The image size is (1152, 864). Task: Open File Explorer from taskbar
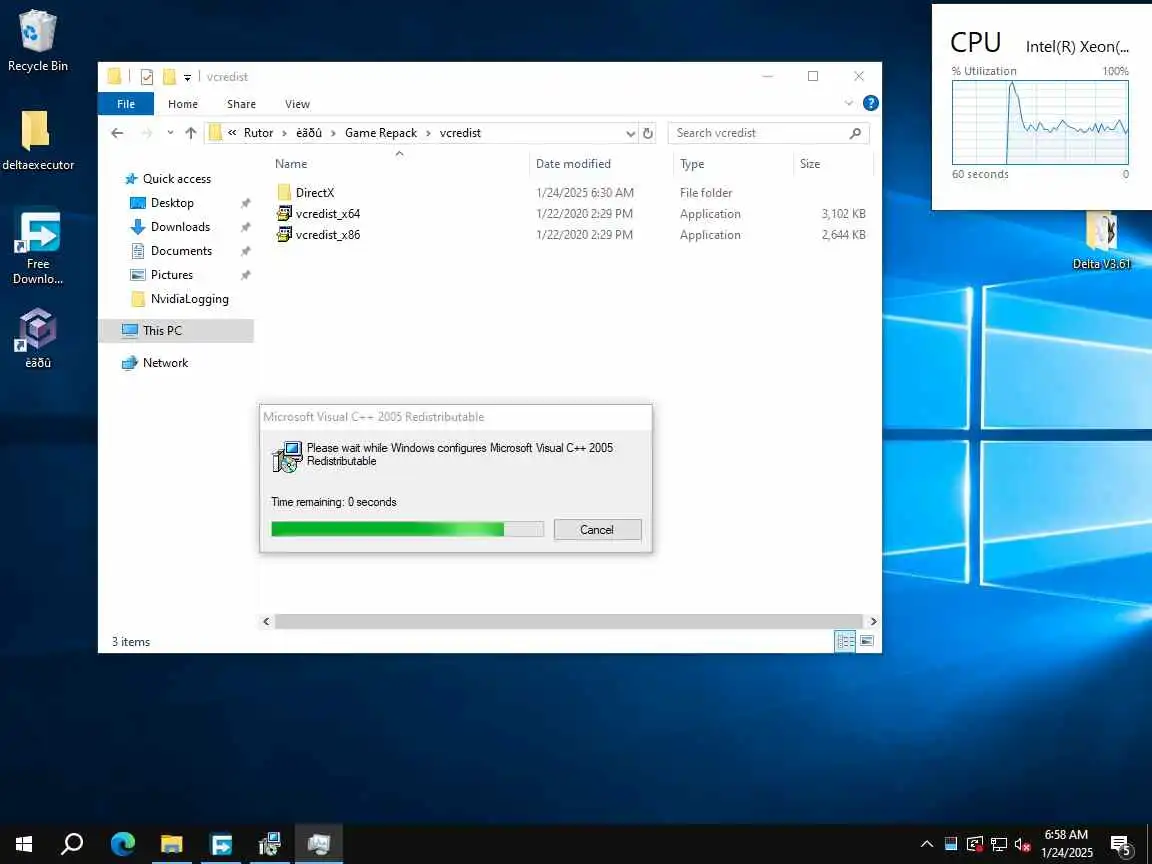[172, 843]
